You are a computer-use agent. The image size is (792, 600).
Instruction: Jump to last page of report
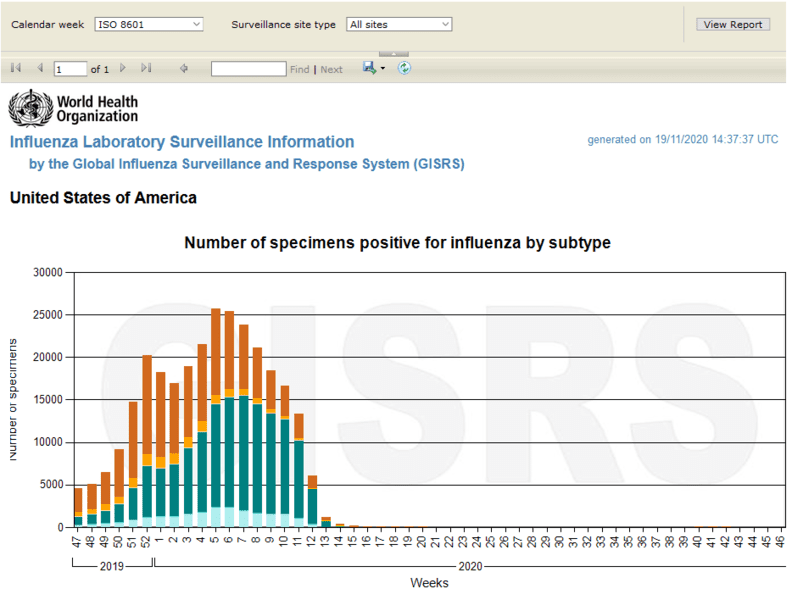coord(146,68)
